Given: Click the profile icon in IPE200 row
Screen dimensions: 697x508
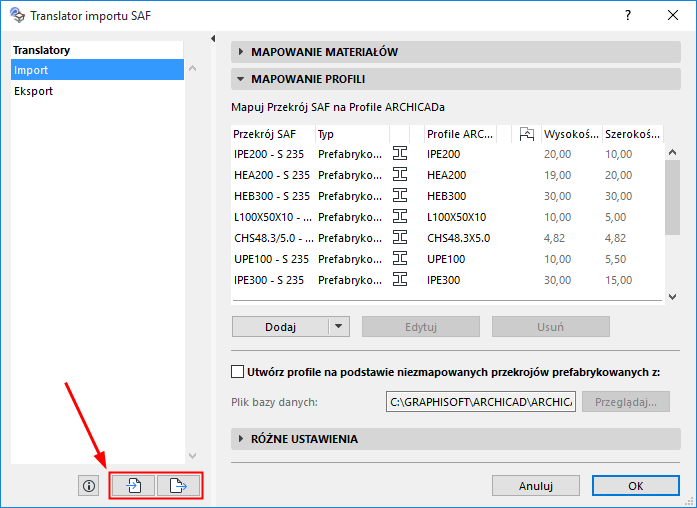Looking at the screenshot, I should [x=400, y=154].
